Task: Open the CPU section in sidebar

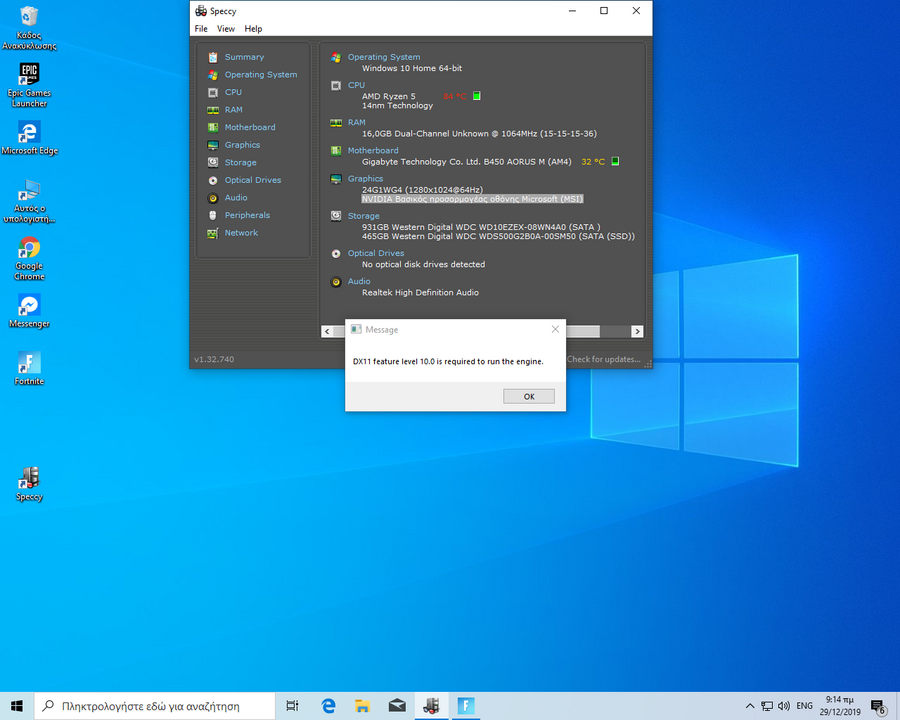Action: coord(233,92)
